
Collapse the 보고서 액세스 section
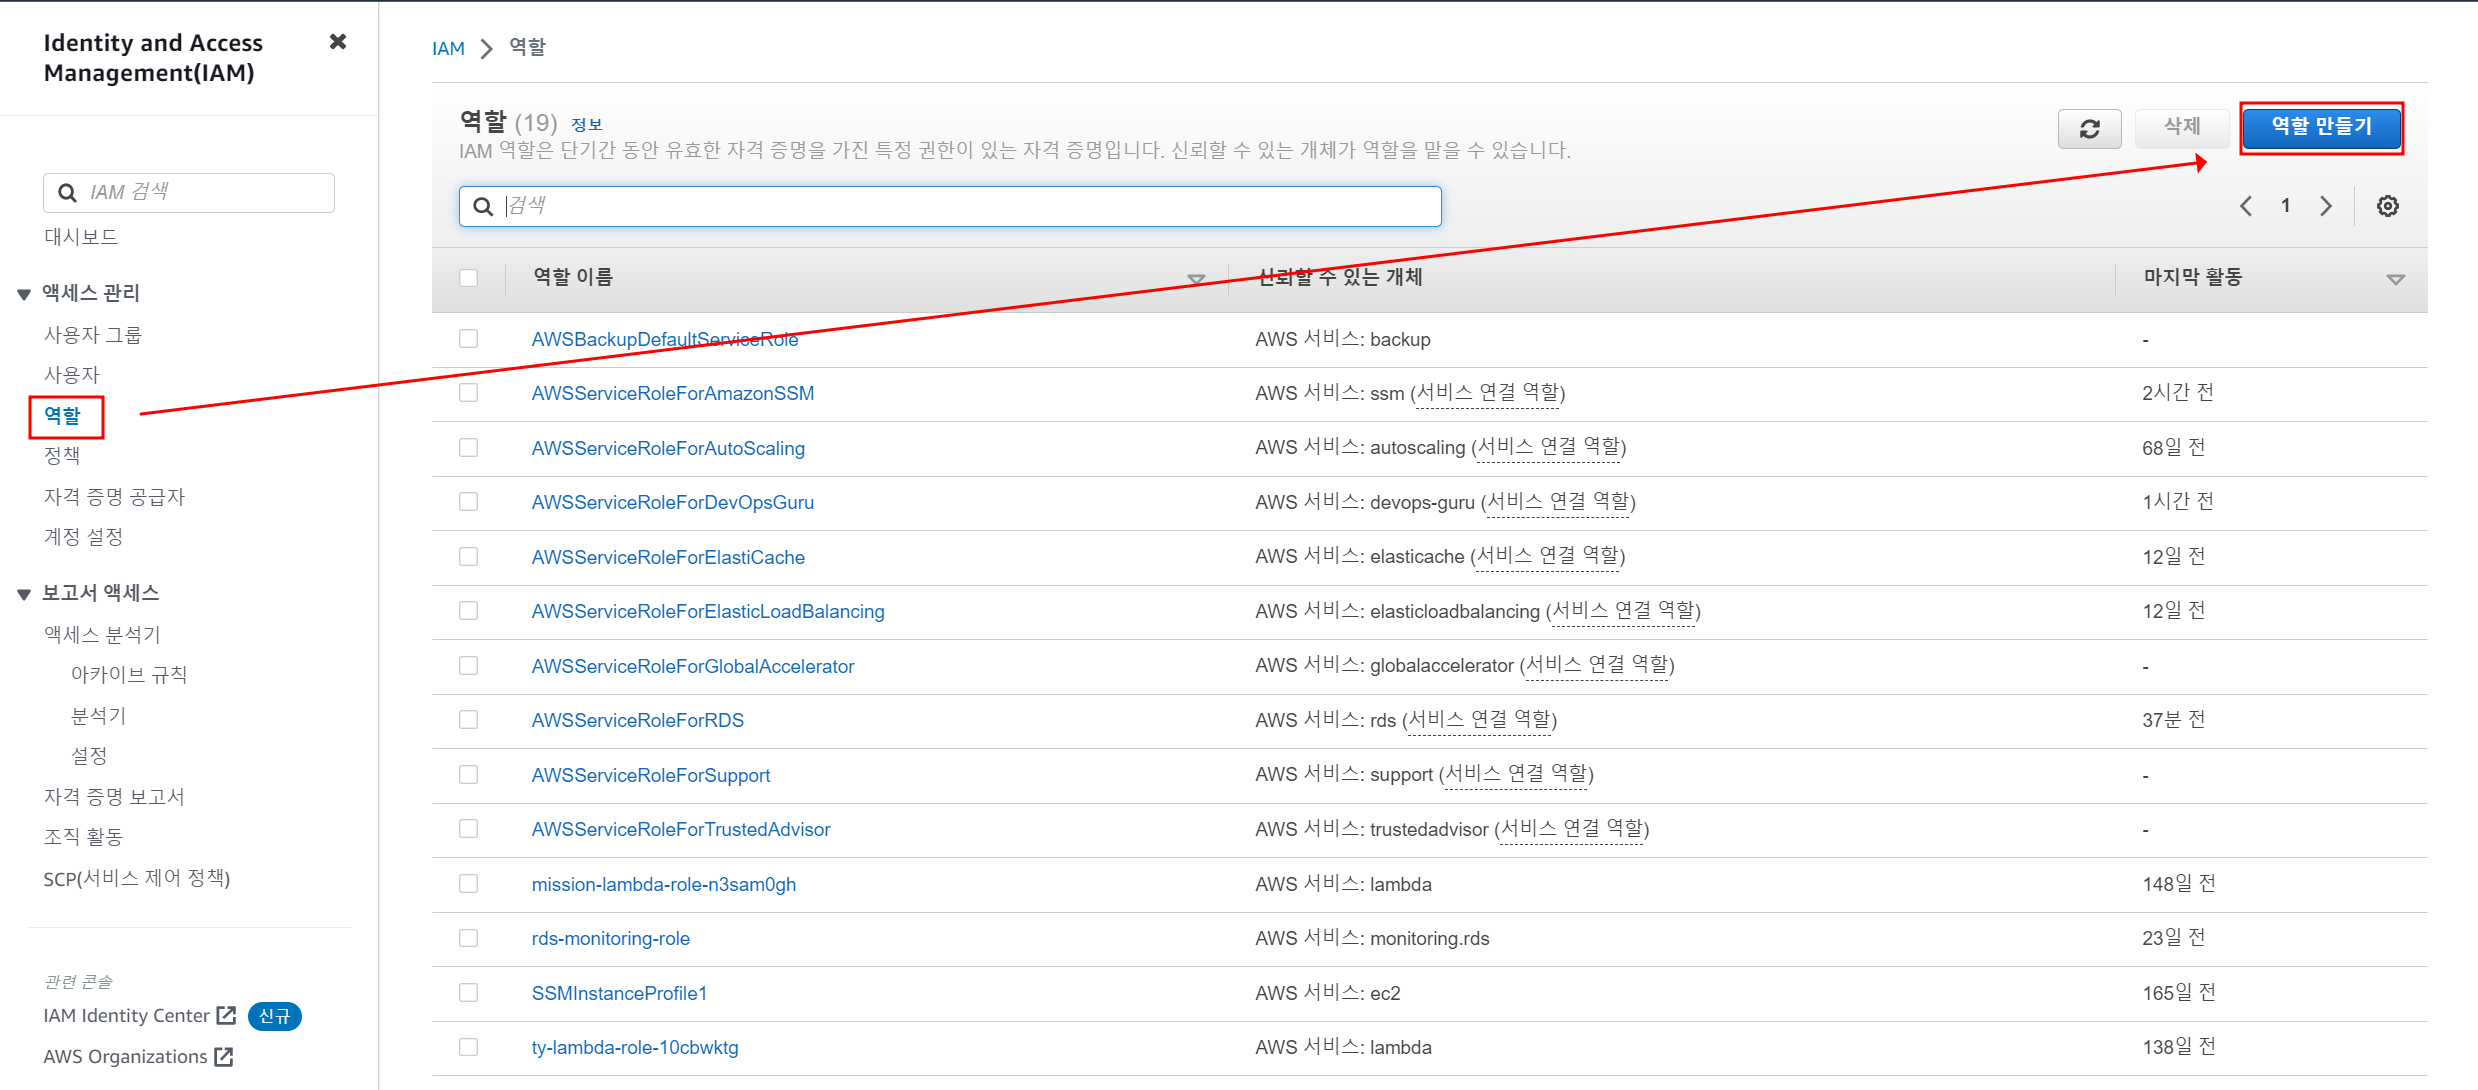click(x=24, y=594)
